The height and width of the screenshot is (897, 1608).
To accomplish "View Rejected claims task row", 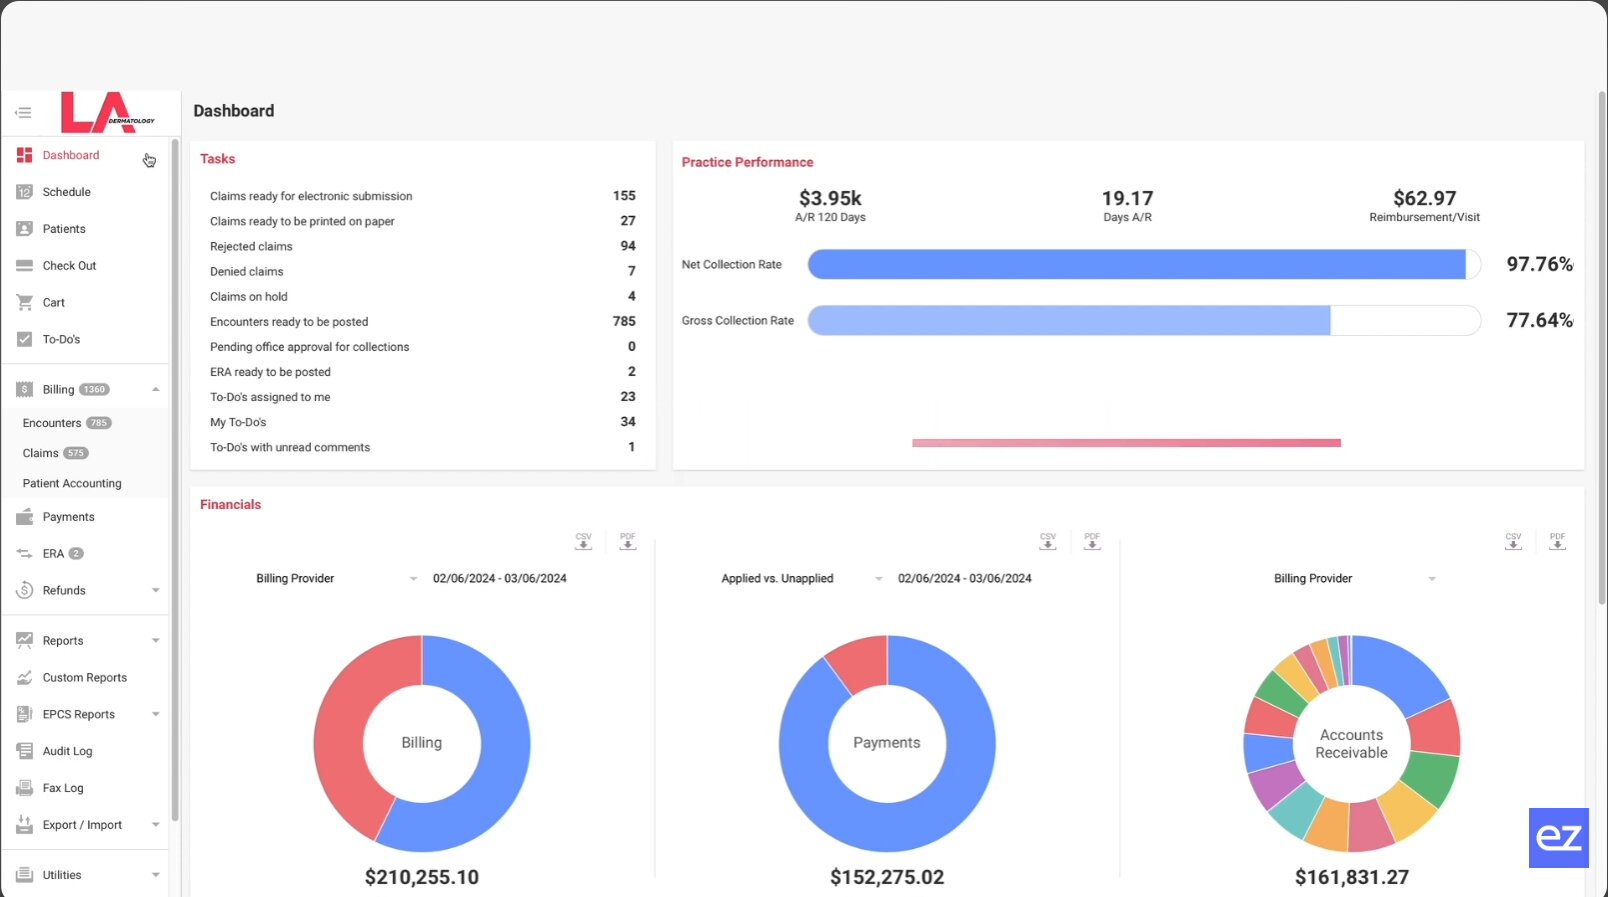I will coord(251,246).
